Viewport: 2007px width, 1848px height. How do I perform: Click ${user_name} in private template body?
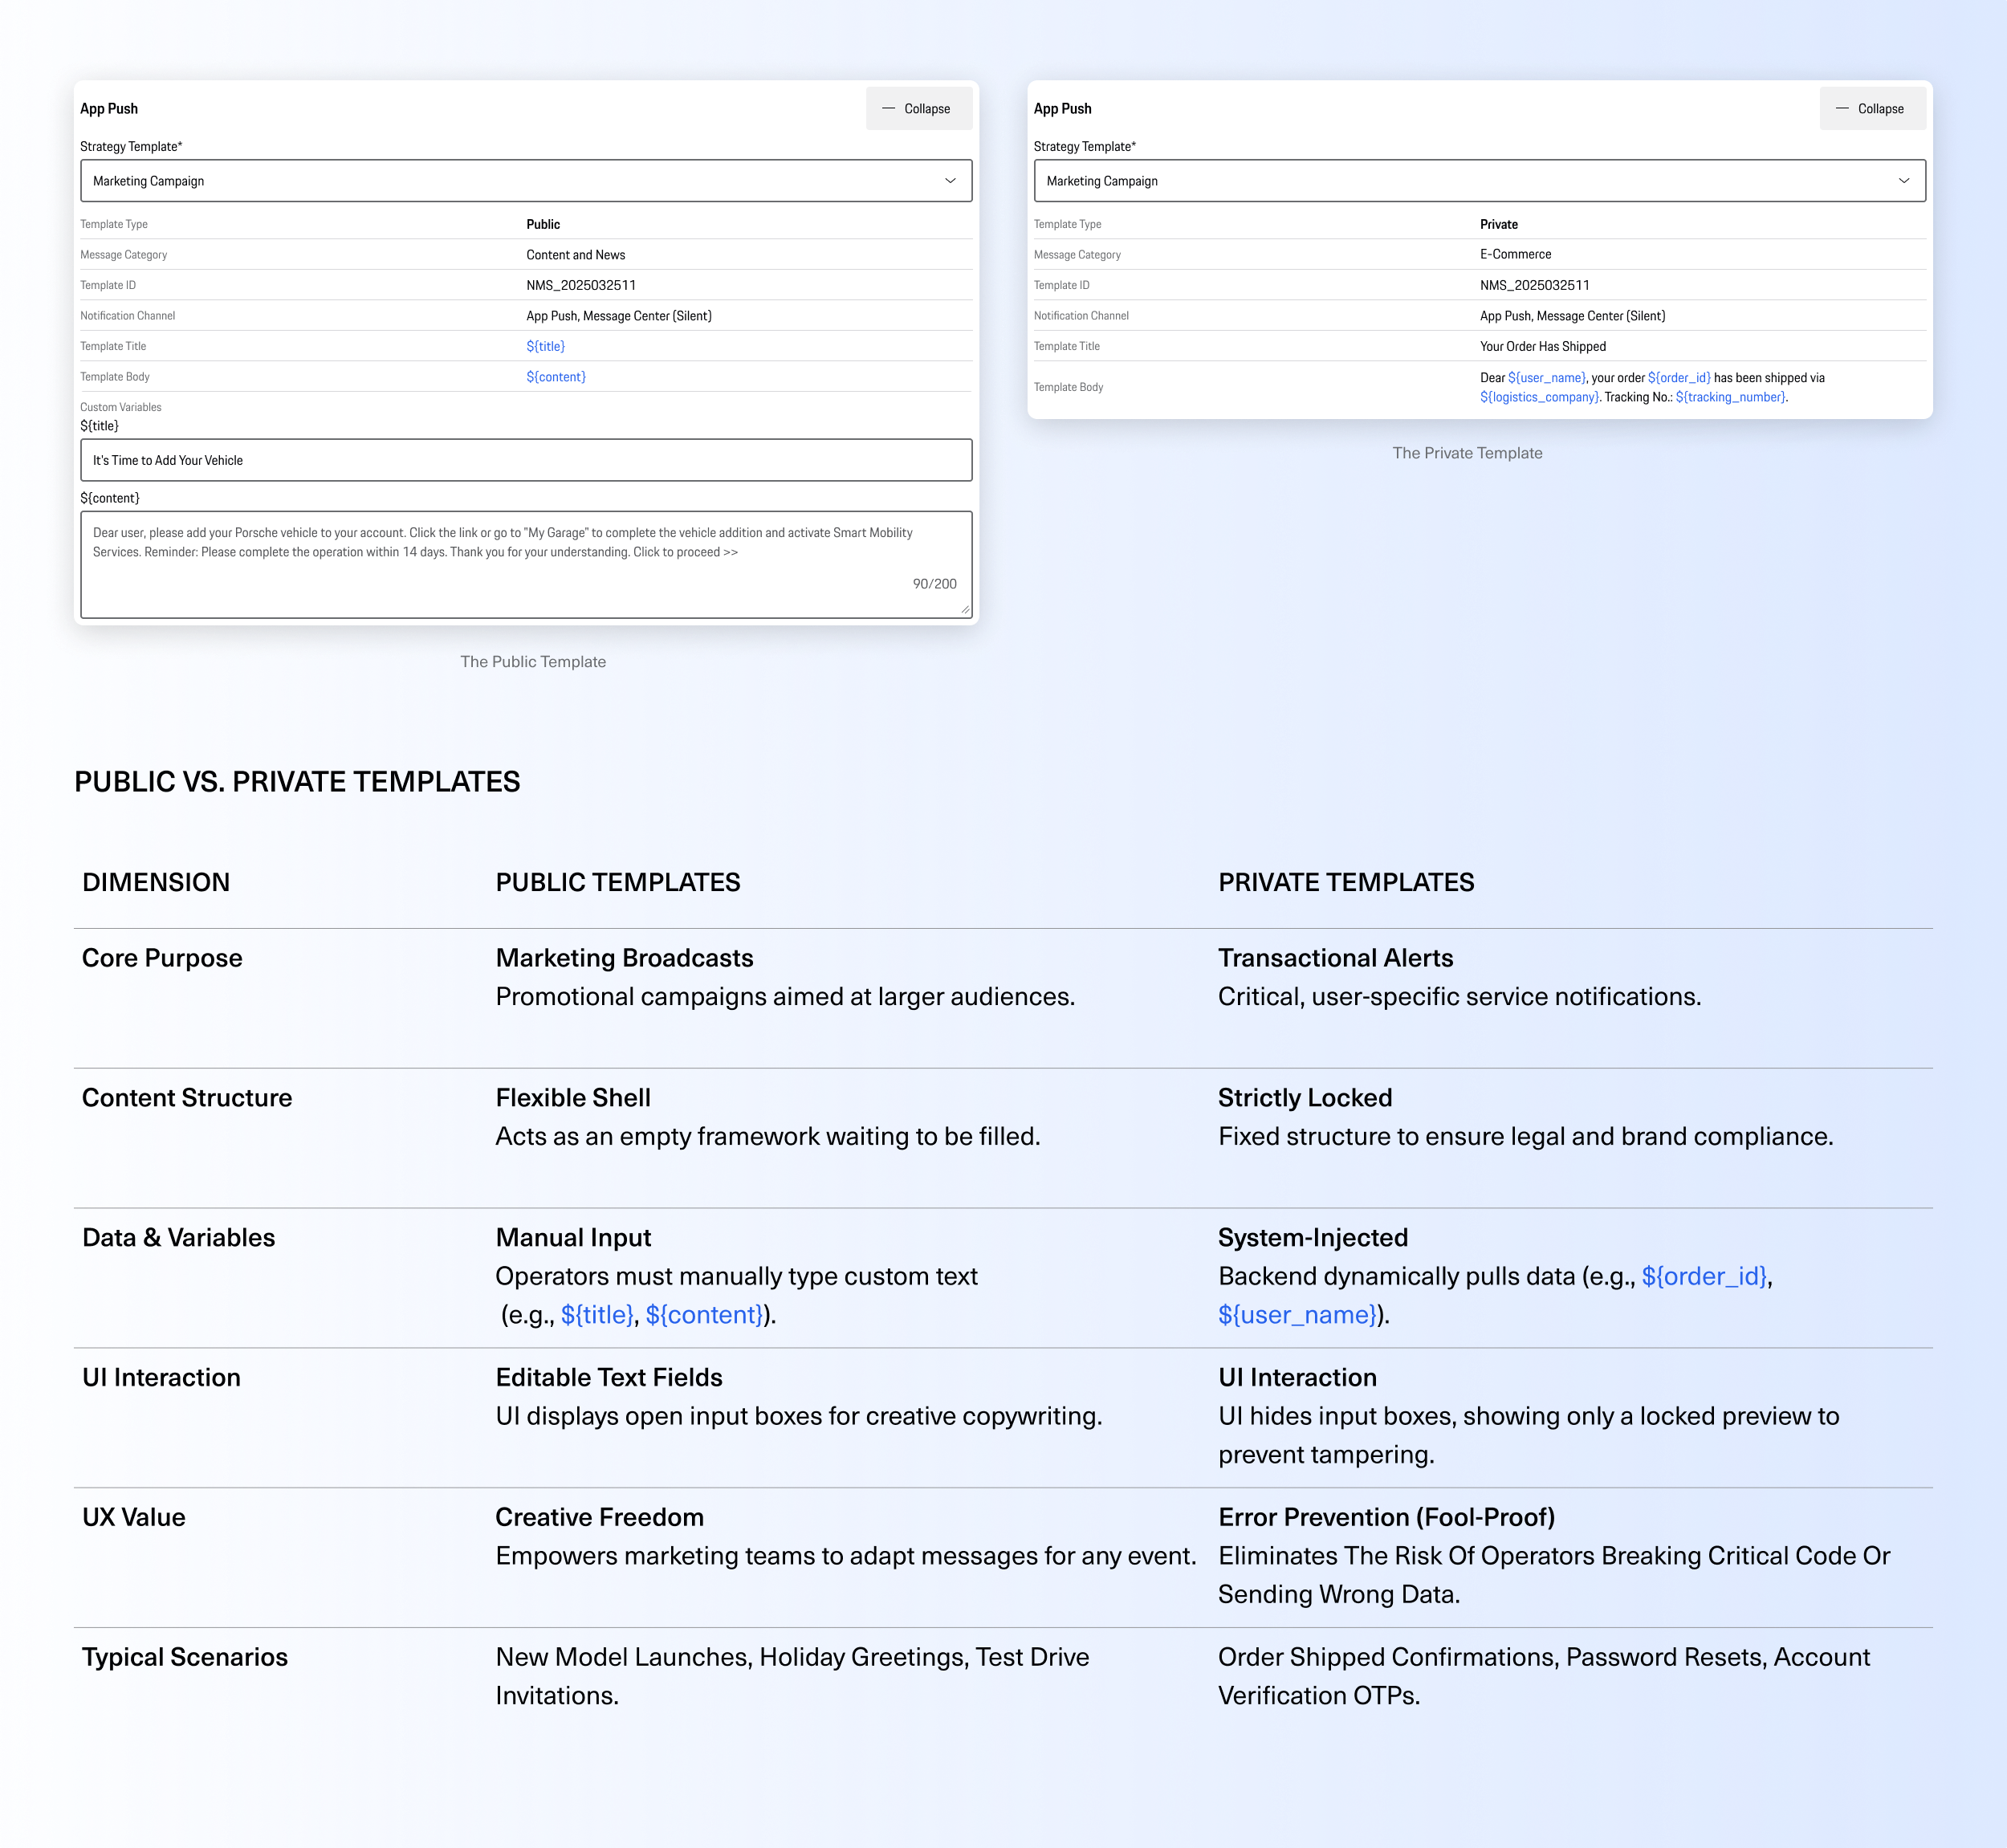(1546, 378)
